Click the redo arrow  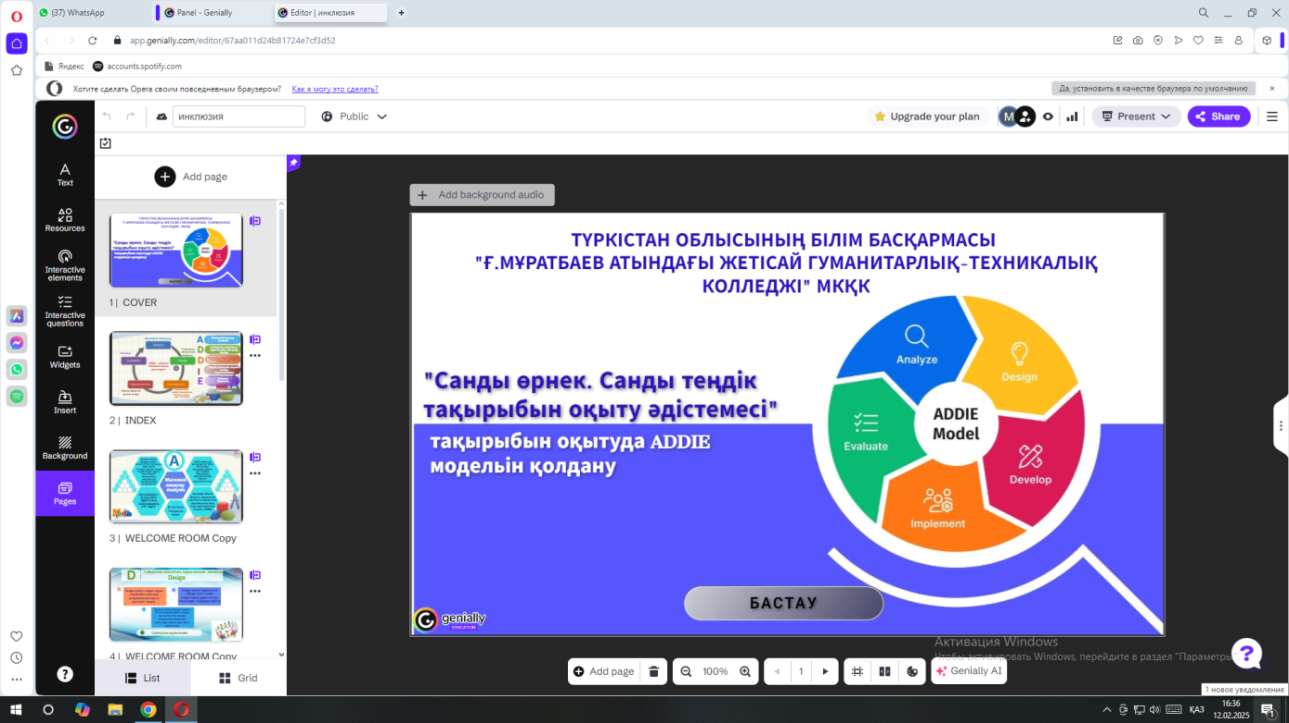click(x=131, y=117)
